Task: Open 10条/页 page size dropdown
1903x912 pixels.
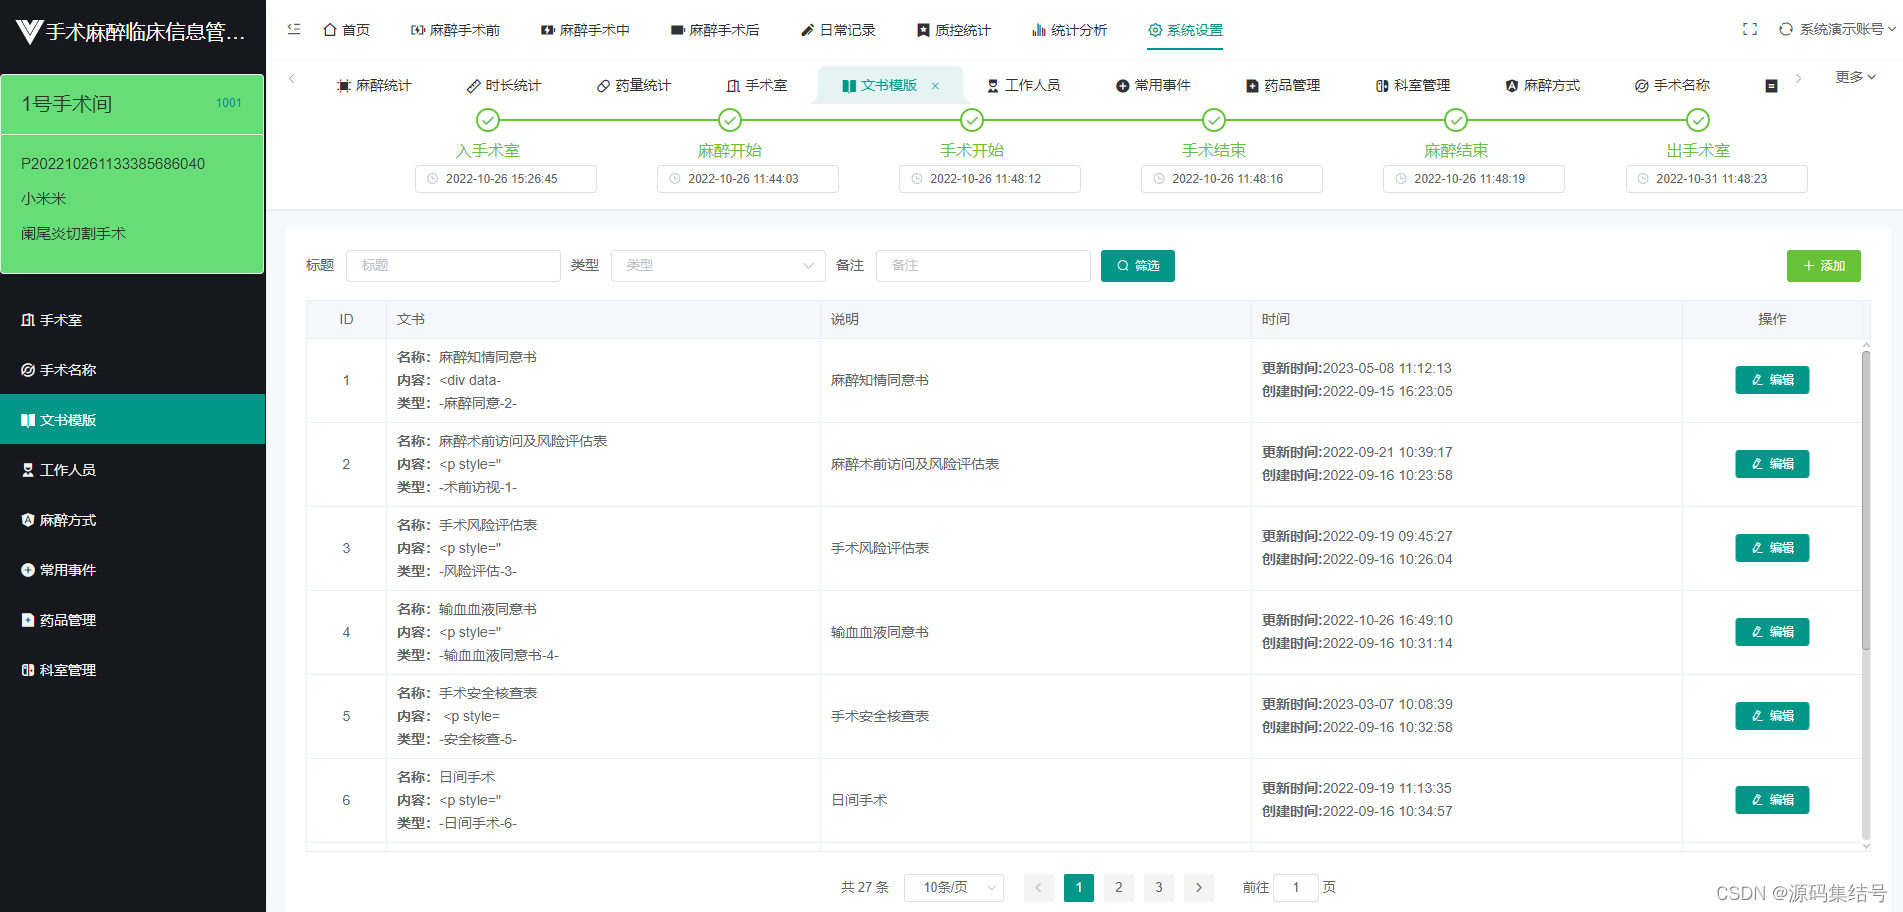Action: pos(954,887)
